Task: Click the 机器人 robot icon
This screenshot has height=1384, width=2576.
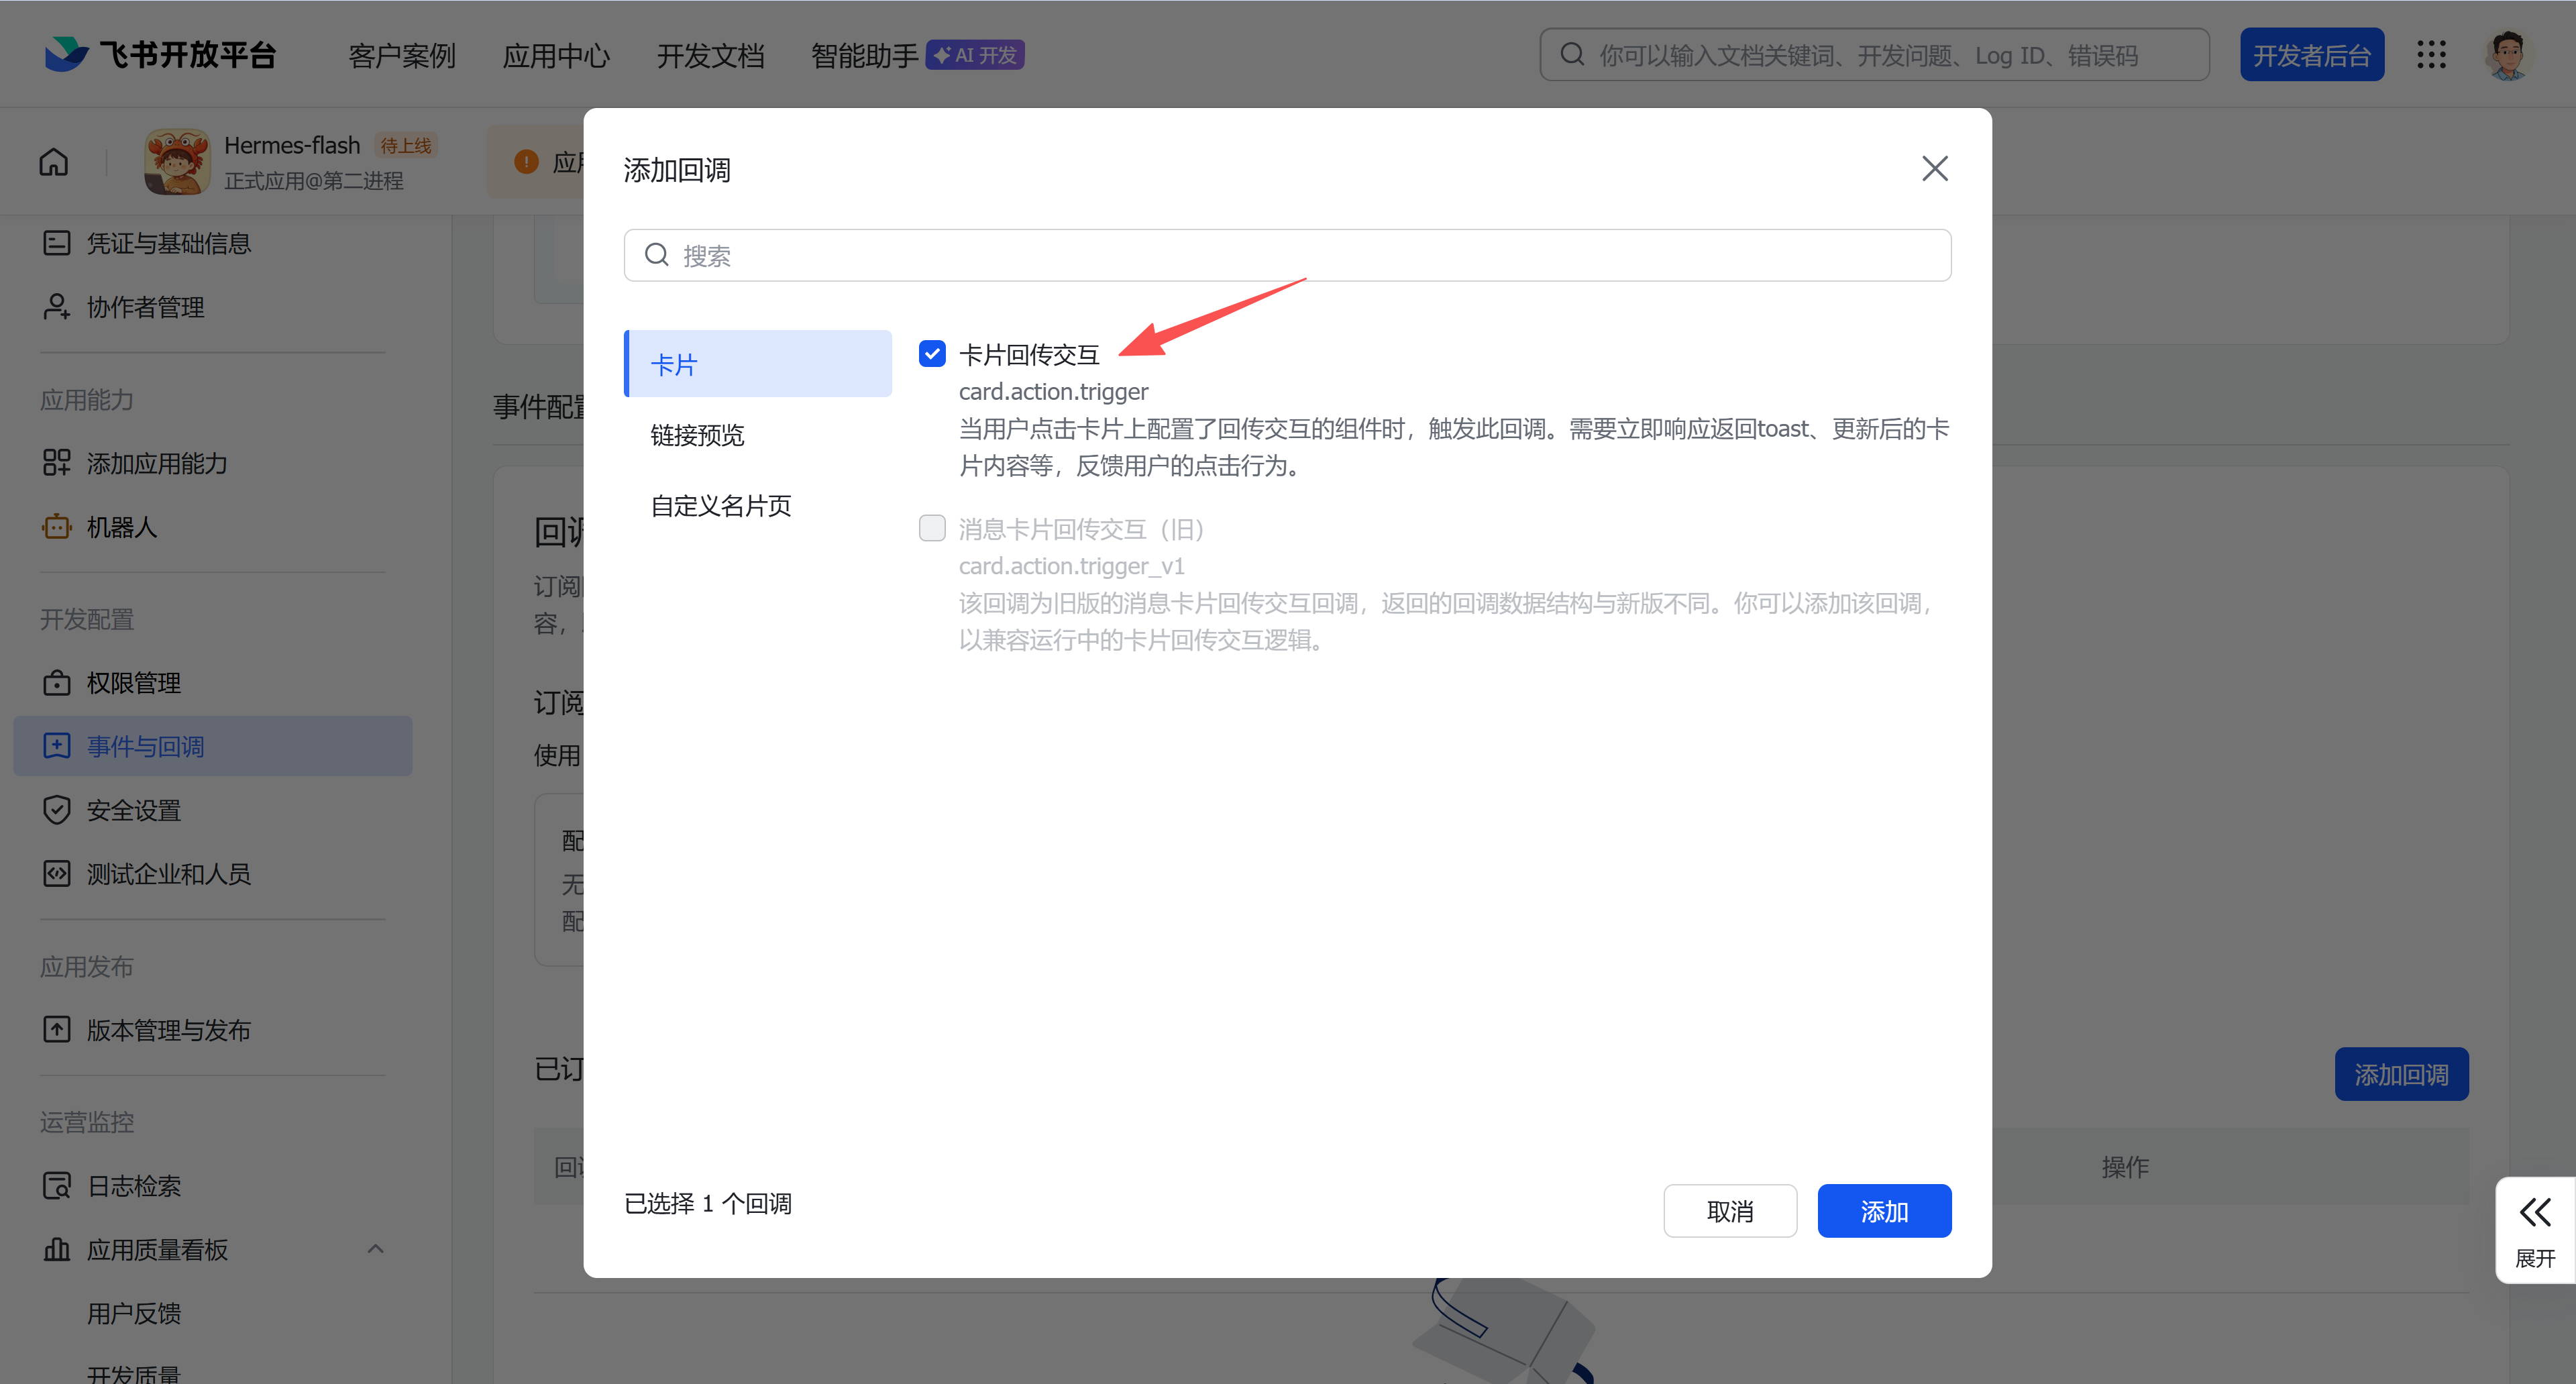Action: (57, 526)
